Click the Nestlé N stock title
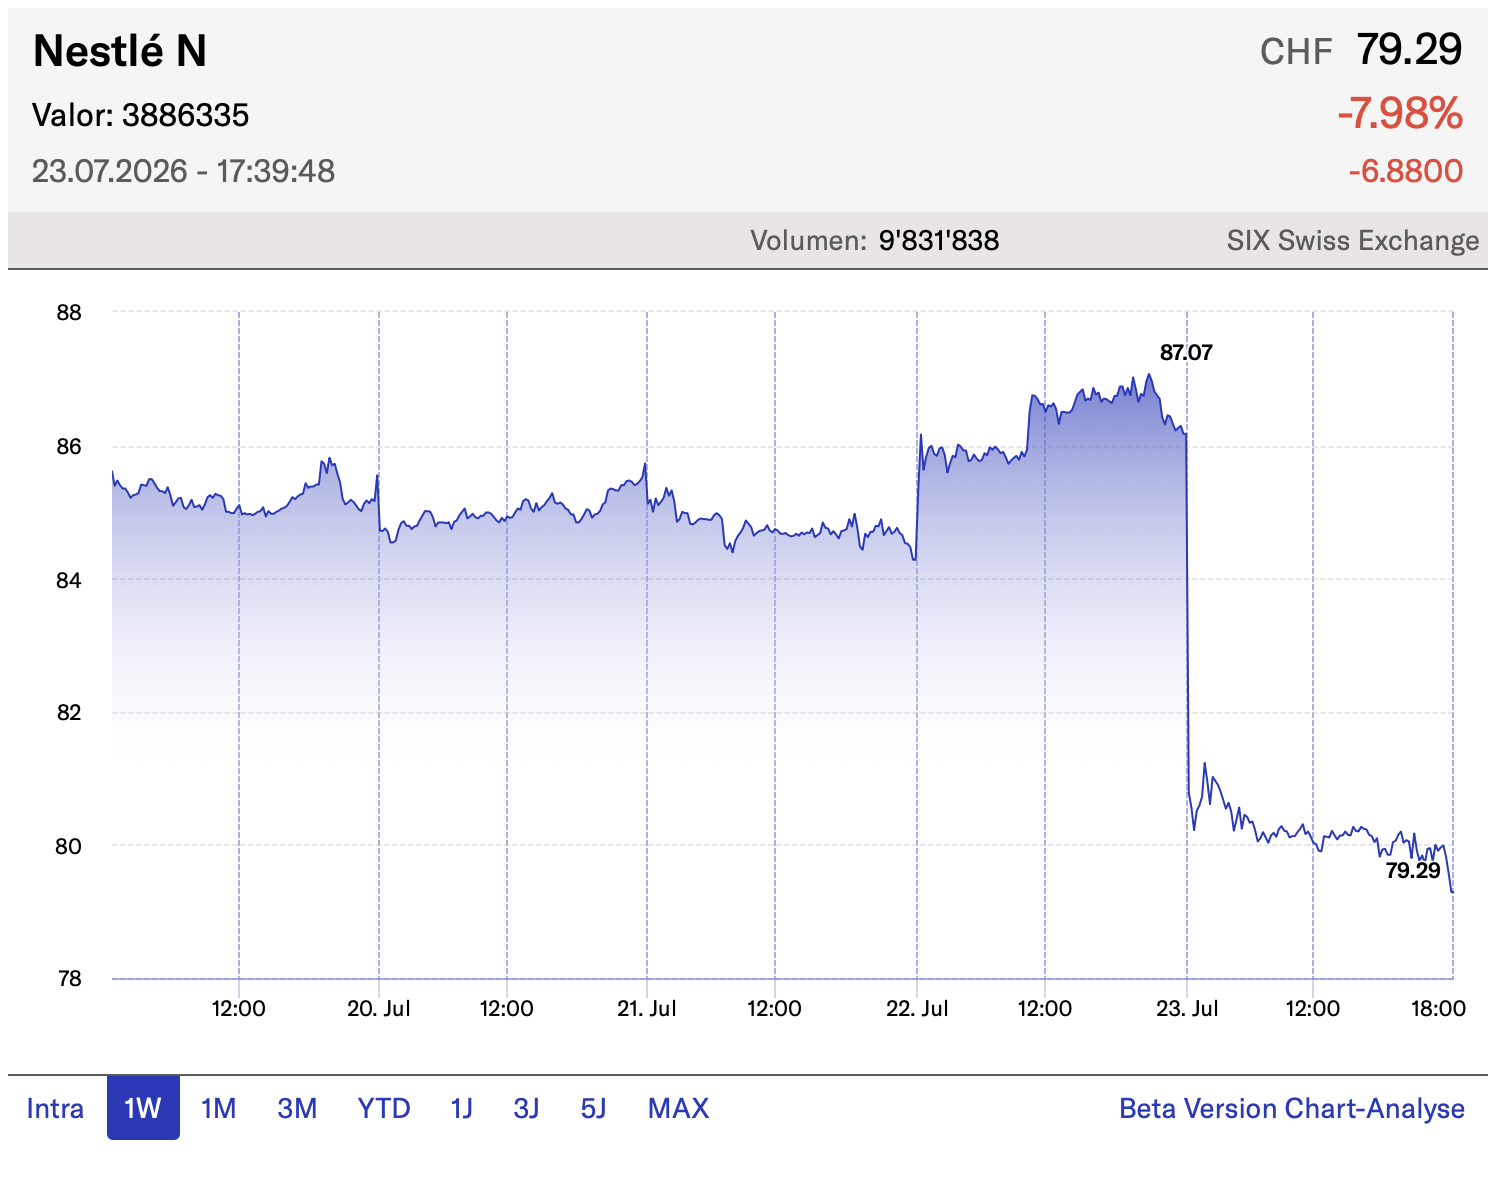 coord(120,51)
